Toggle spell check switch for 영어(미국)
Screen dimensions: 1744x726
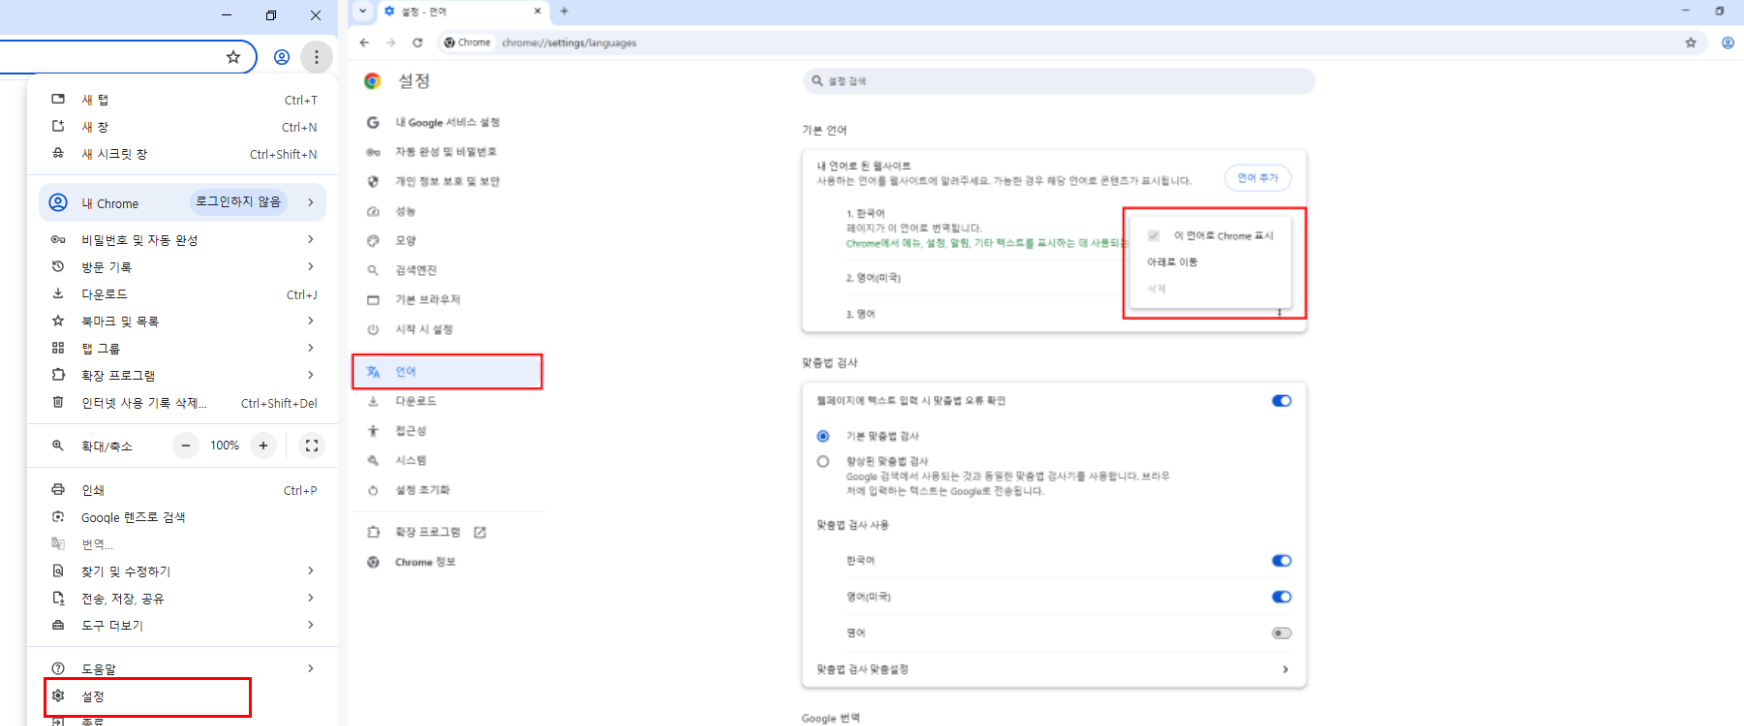1281,597
